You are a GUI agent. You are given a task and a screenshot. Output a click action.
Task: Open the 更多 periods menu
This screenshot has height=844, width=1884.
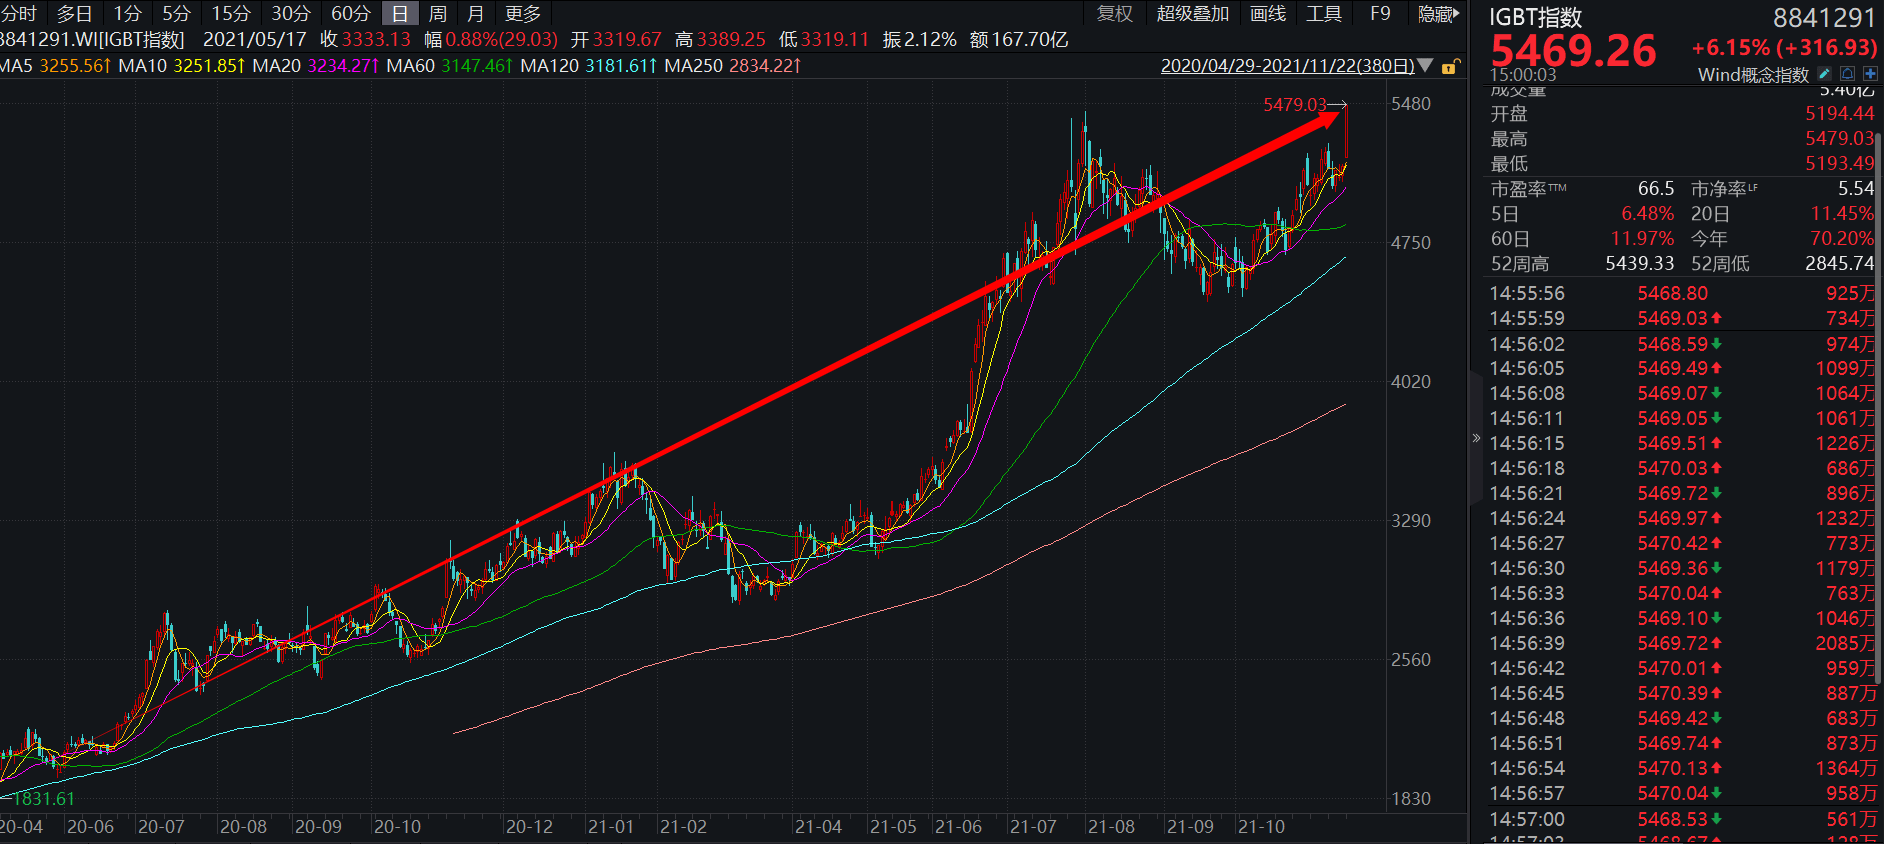[x=522, y=14]
